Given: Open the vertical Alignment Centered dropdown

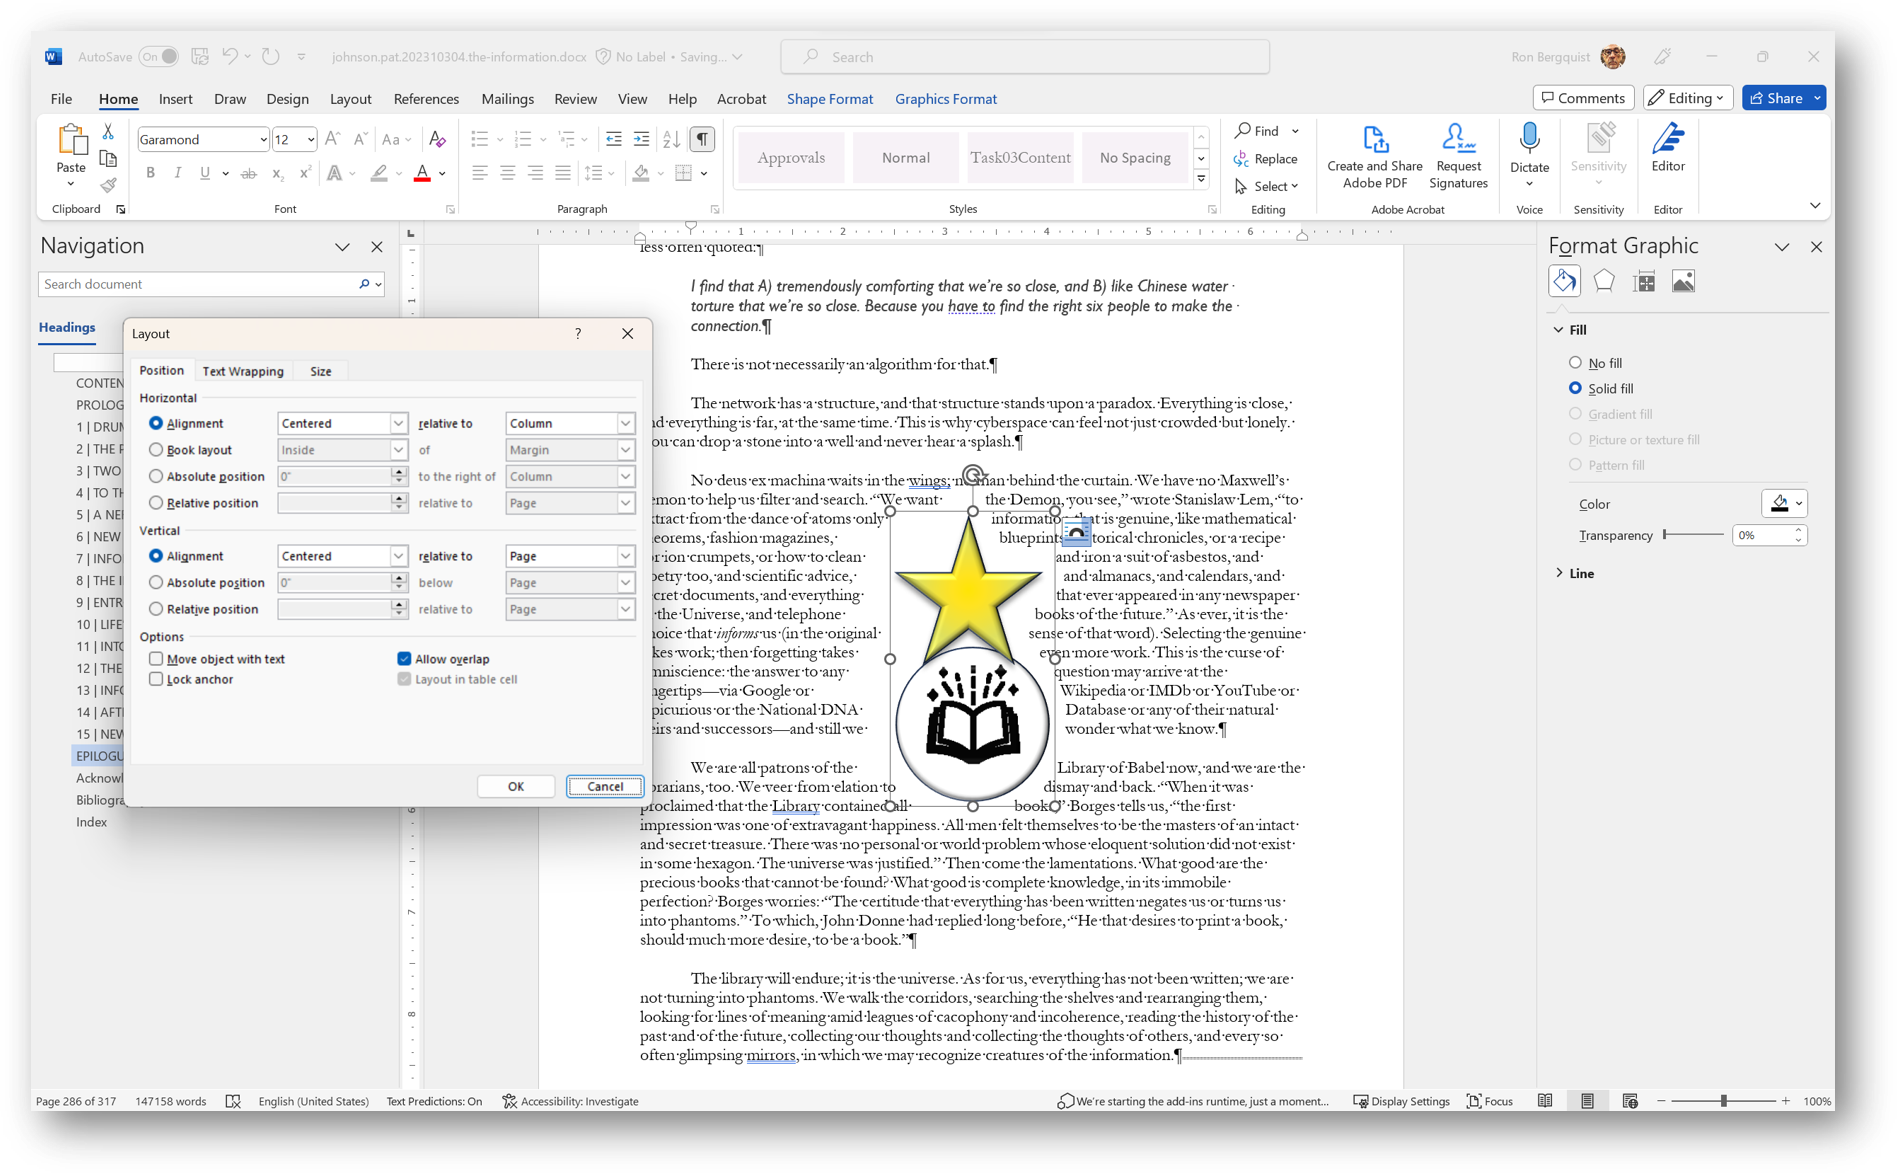Looking at the screenshot, I should [343, 555].
